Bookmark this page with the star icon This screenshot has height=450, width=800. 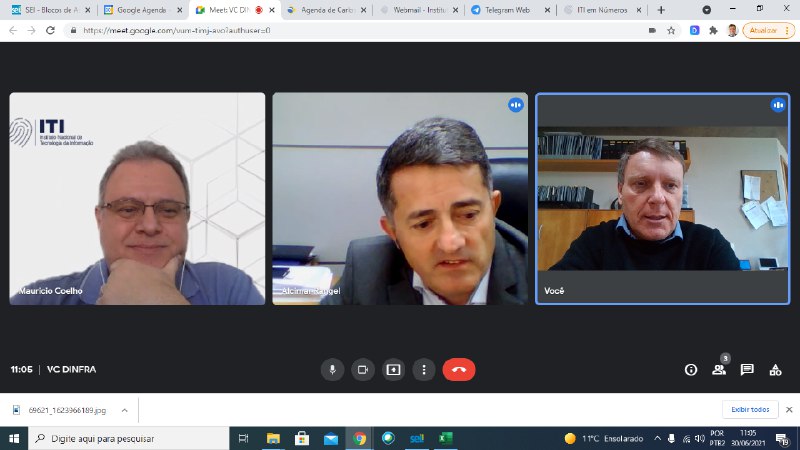[672, 30]
